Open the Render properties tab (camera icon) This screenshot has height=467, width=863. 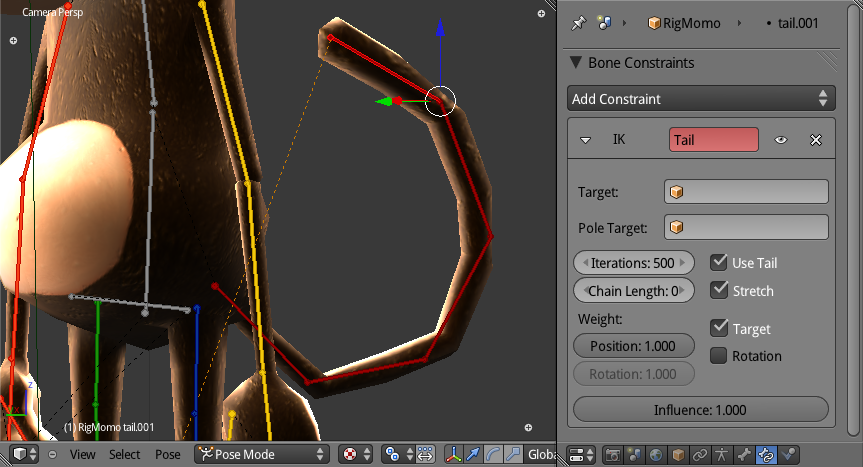tap(612, 454)
